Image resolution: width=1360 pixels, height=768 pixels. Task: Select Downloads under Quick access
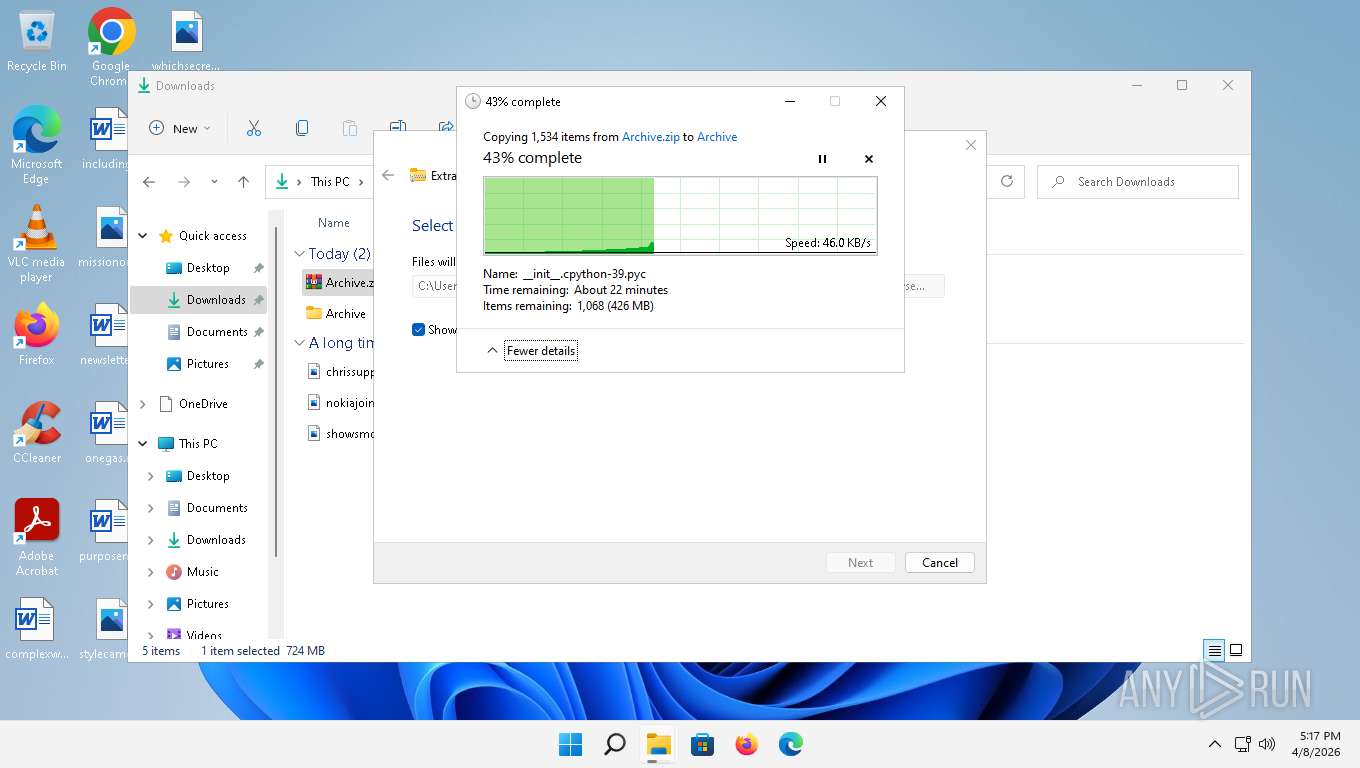coord(216,300)
